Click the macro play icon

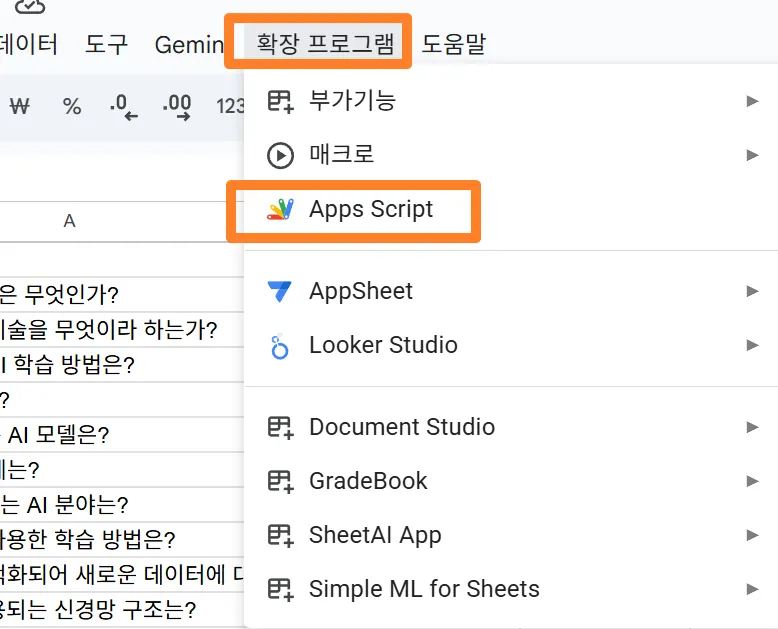[280, 155]
